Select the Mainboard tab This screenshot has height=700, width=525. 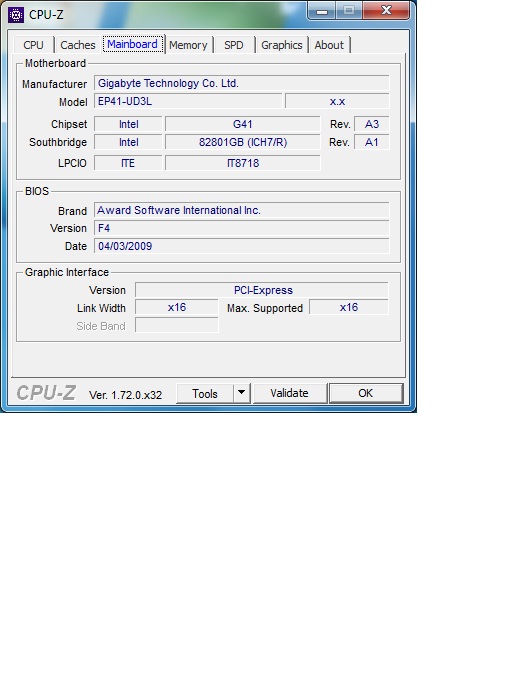(x=133, y=44)
